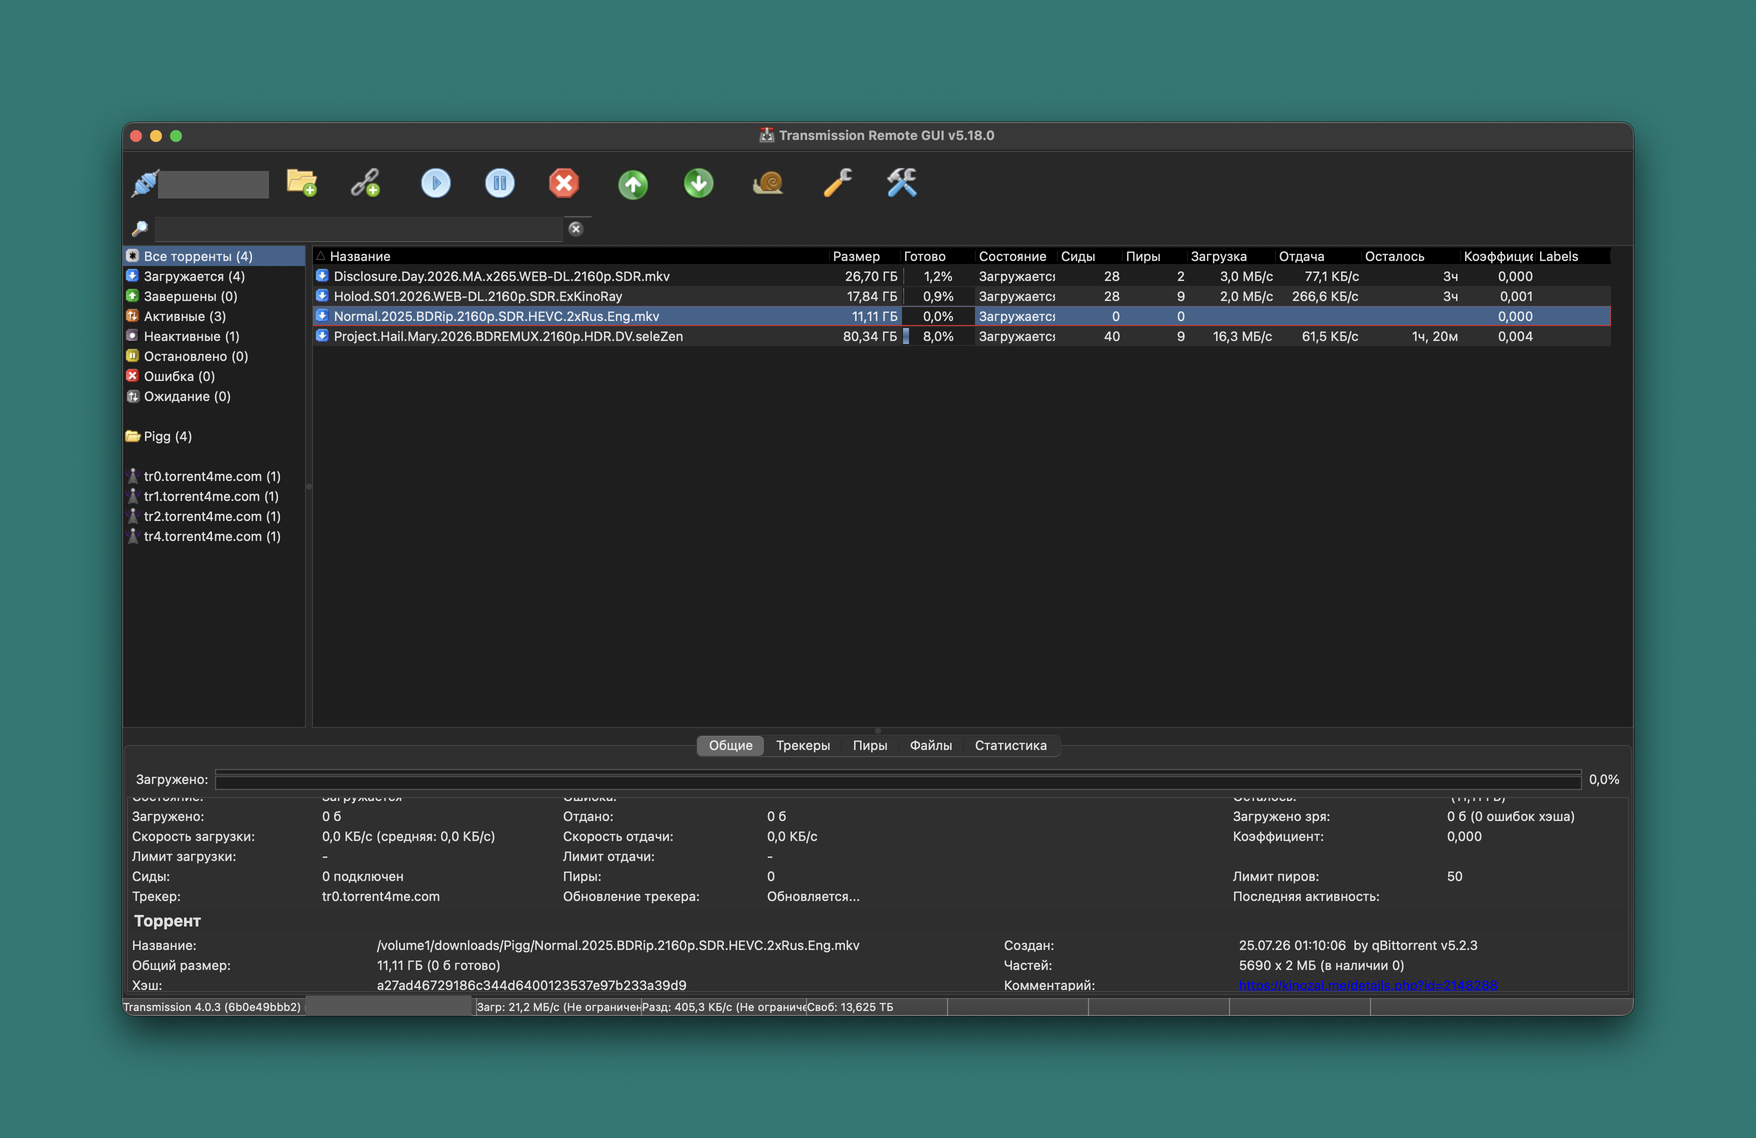The height and width of the screenshot is (1138, 1756).
Task: Click the add torrent file folder icon
Action: 301,183
